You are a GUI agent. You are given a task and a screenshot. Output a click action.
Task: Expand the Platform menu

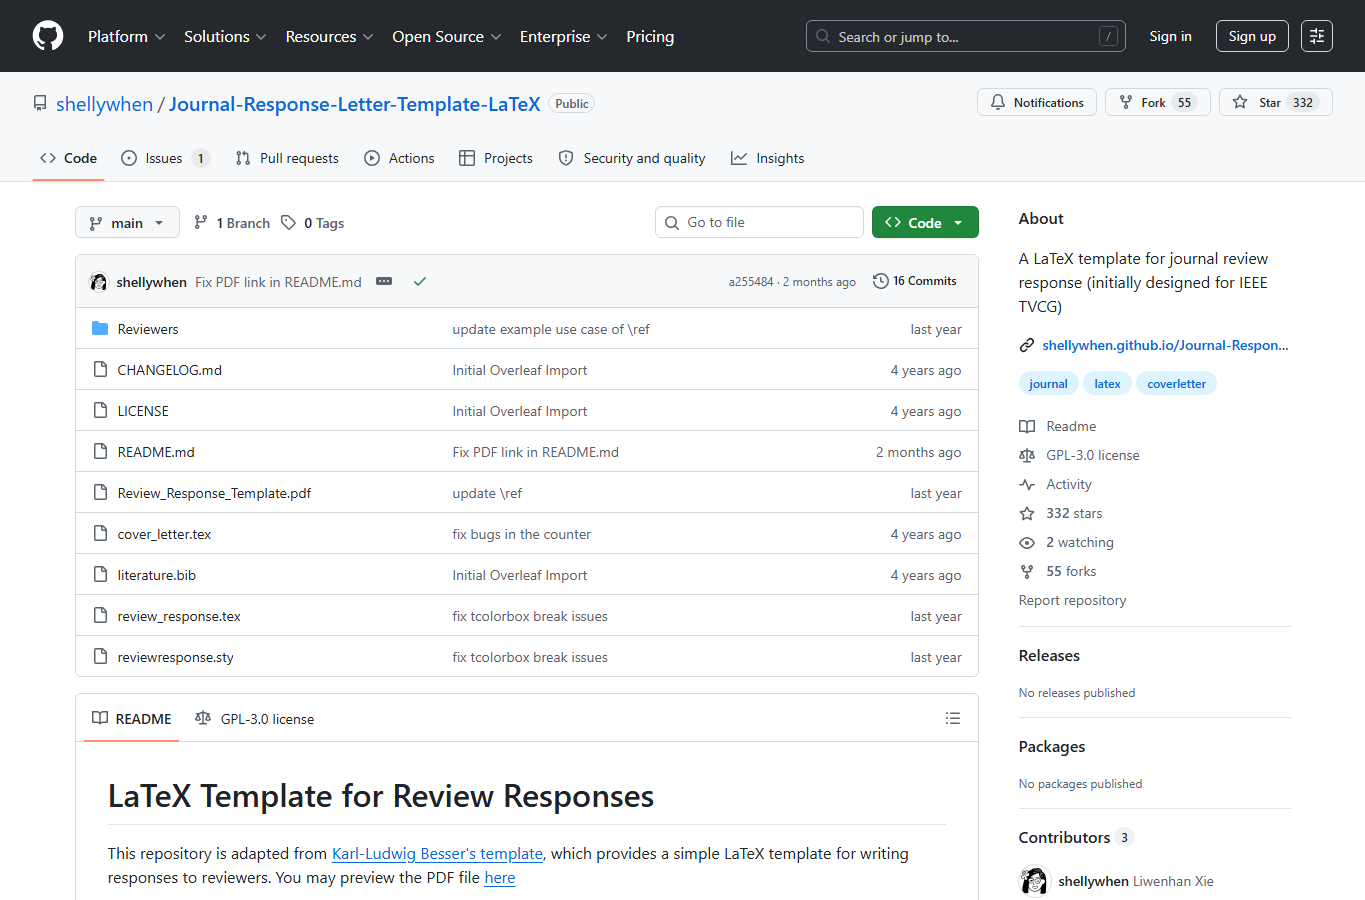tap(127, 36)
